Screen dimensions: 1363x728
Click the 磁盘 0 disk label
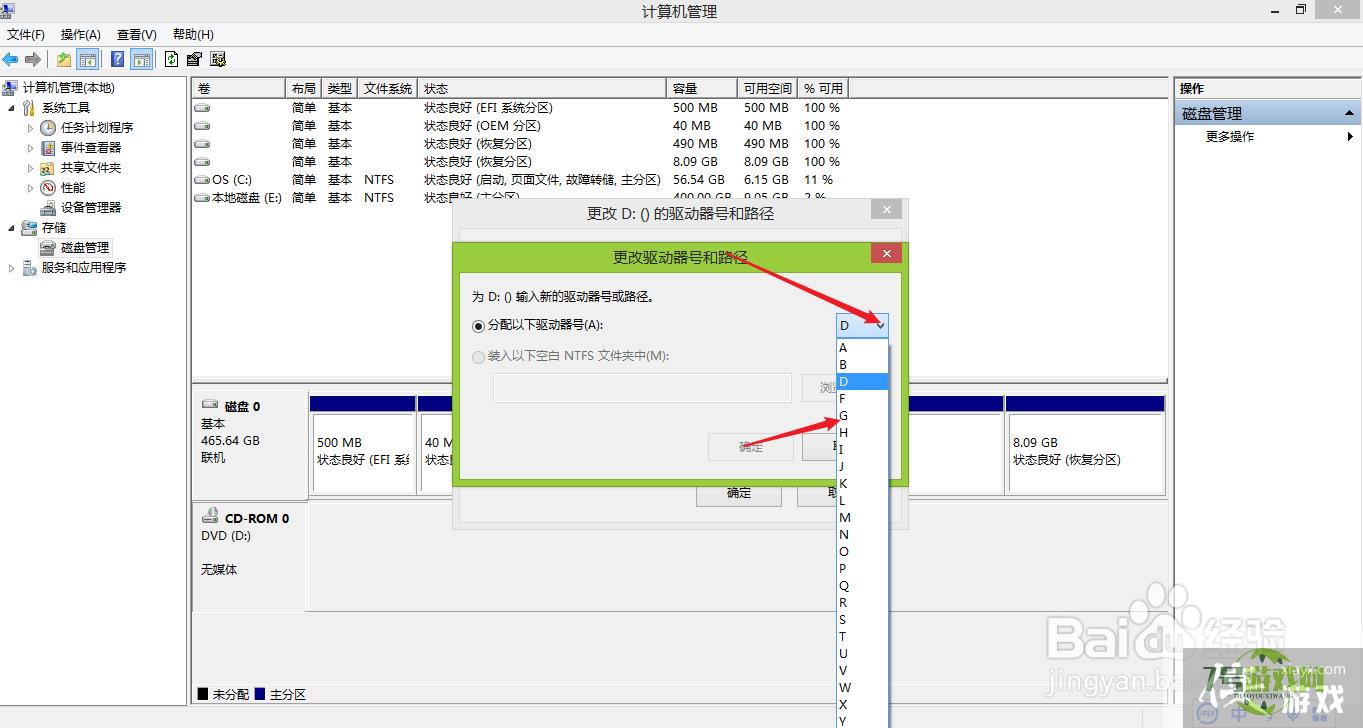point(242,406)
